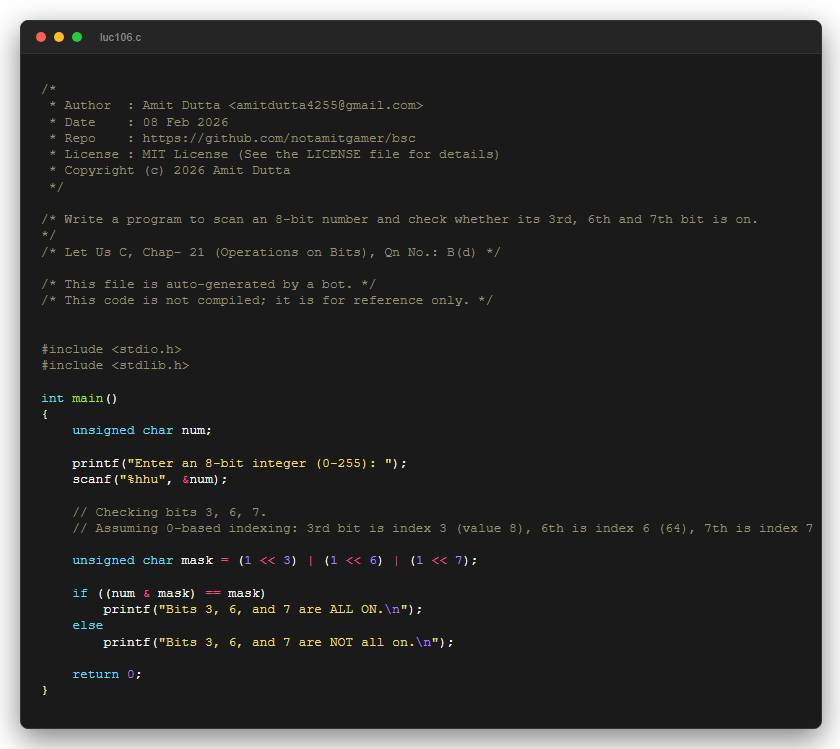
Task: Click 'This code is not compiled' comment
Action: click(x=267, y=300)
